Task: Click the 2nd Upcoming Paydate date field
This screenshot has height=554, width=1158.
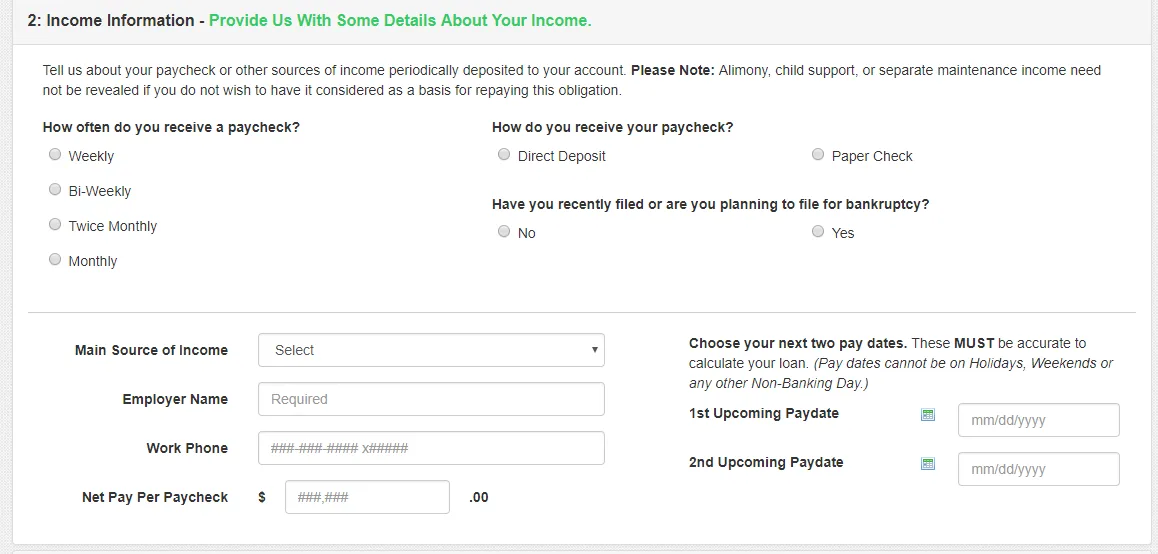Action: tap(1038, 469)
